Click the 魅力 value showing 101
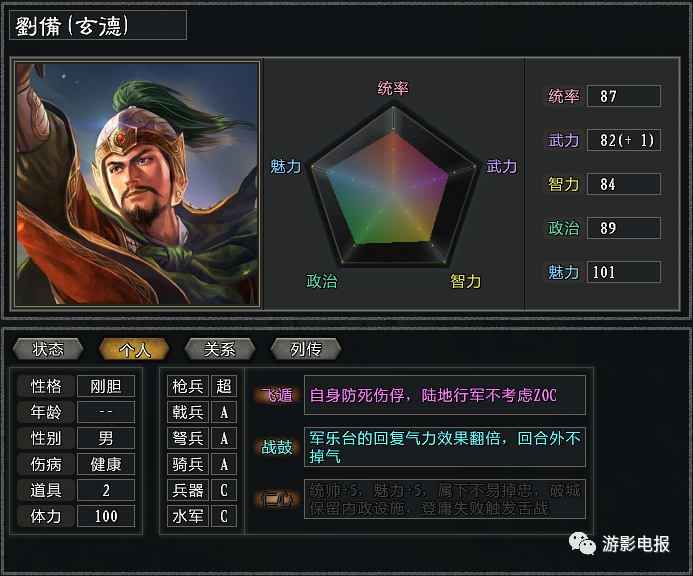693x576 pixels. (624, 272)
